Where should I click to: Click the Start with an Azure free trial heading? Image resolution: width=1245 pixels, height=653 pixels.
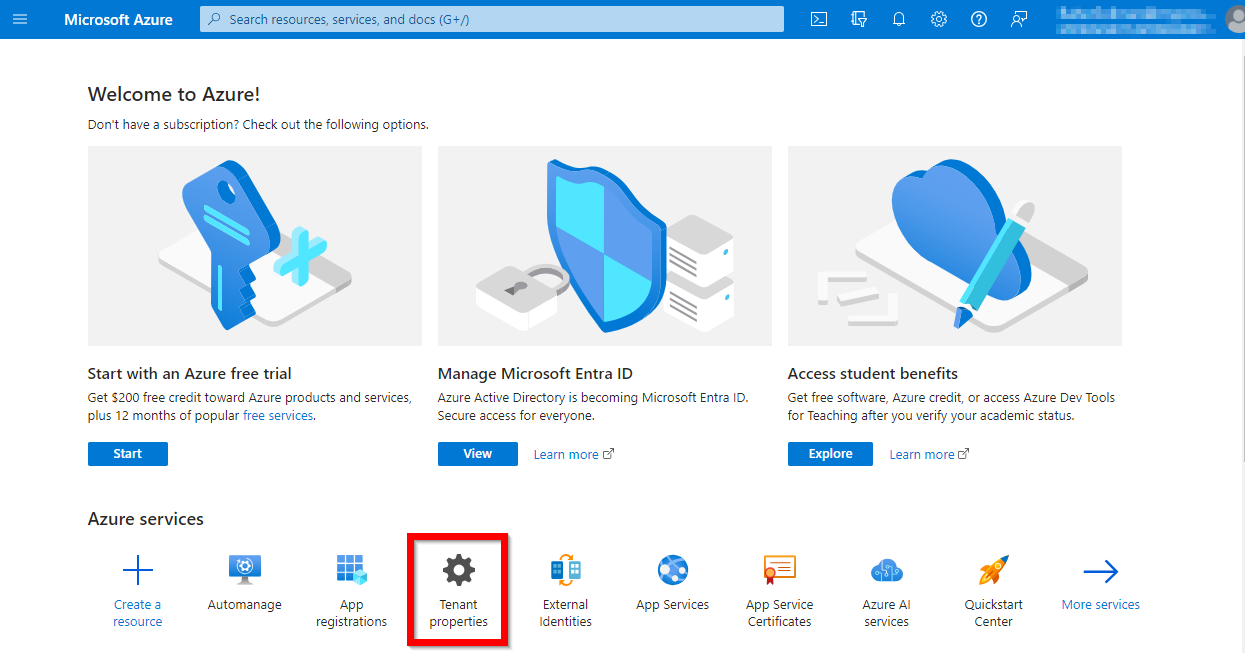190,374
